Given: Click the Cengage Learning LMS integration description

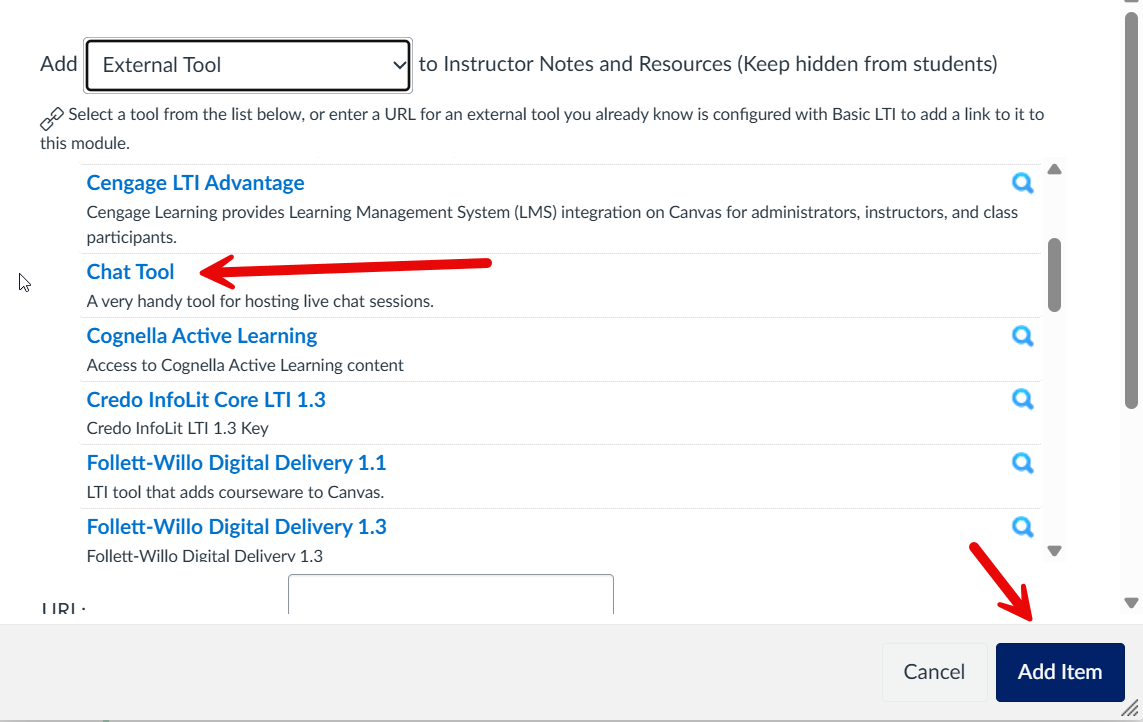Looking at the screenshot, I should (x=553, y=225).
